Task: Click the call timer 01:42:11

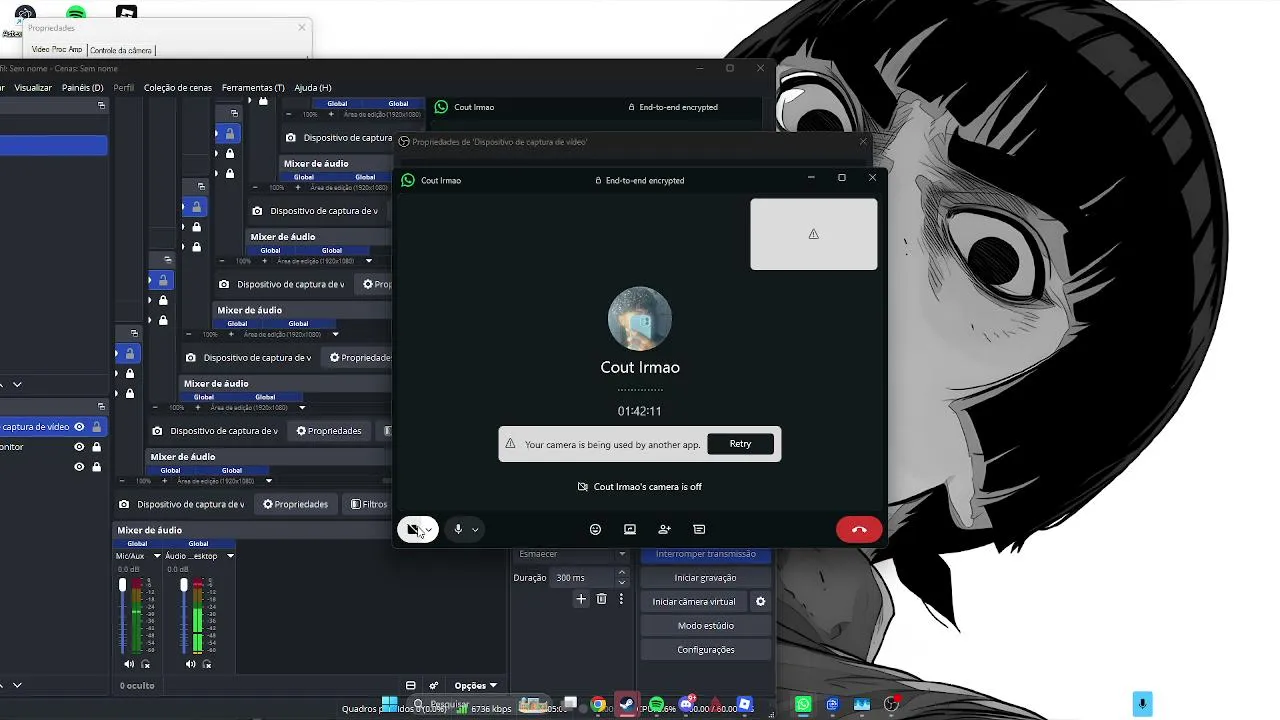Action: tap(639, 411)
